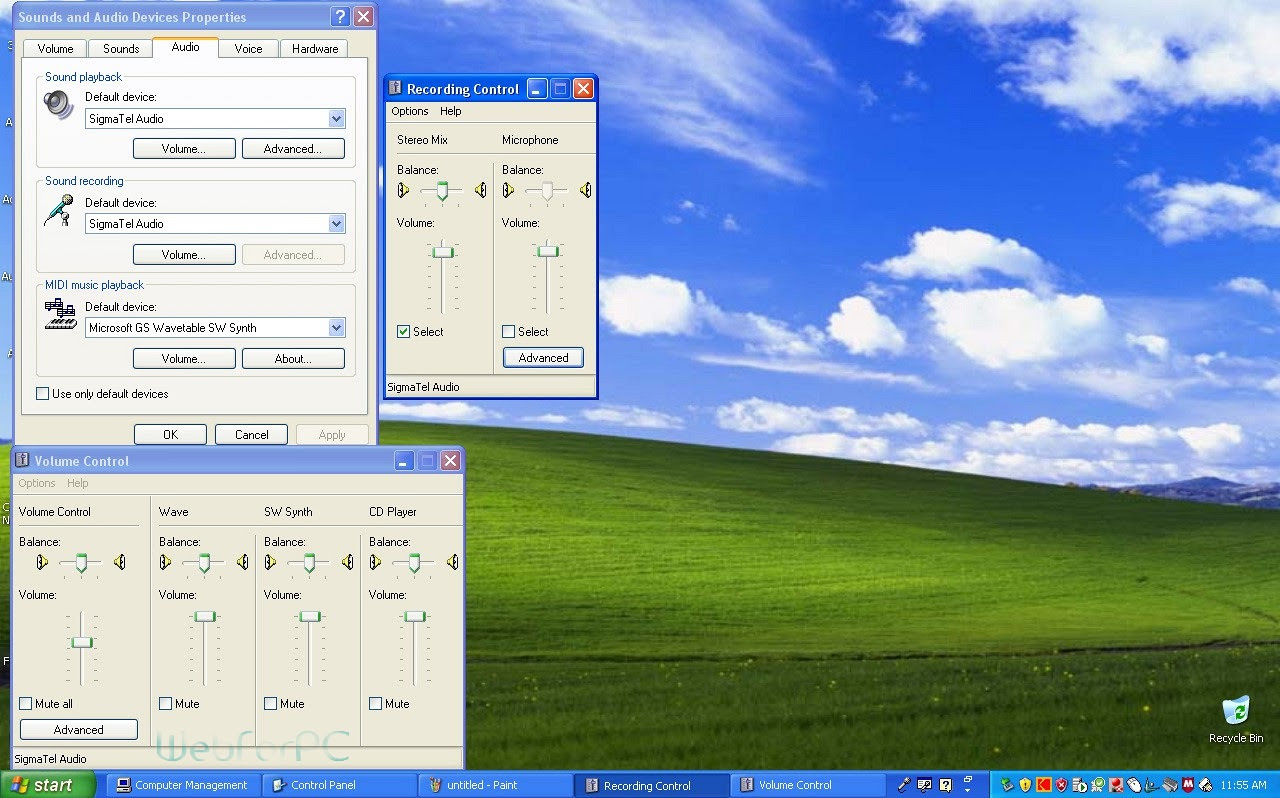Viewport: 1280px width, 798px height.
Task: Click Volume button under Sound recording
Action: coord(184,255)
